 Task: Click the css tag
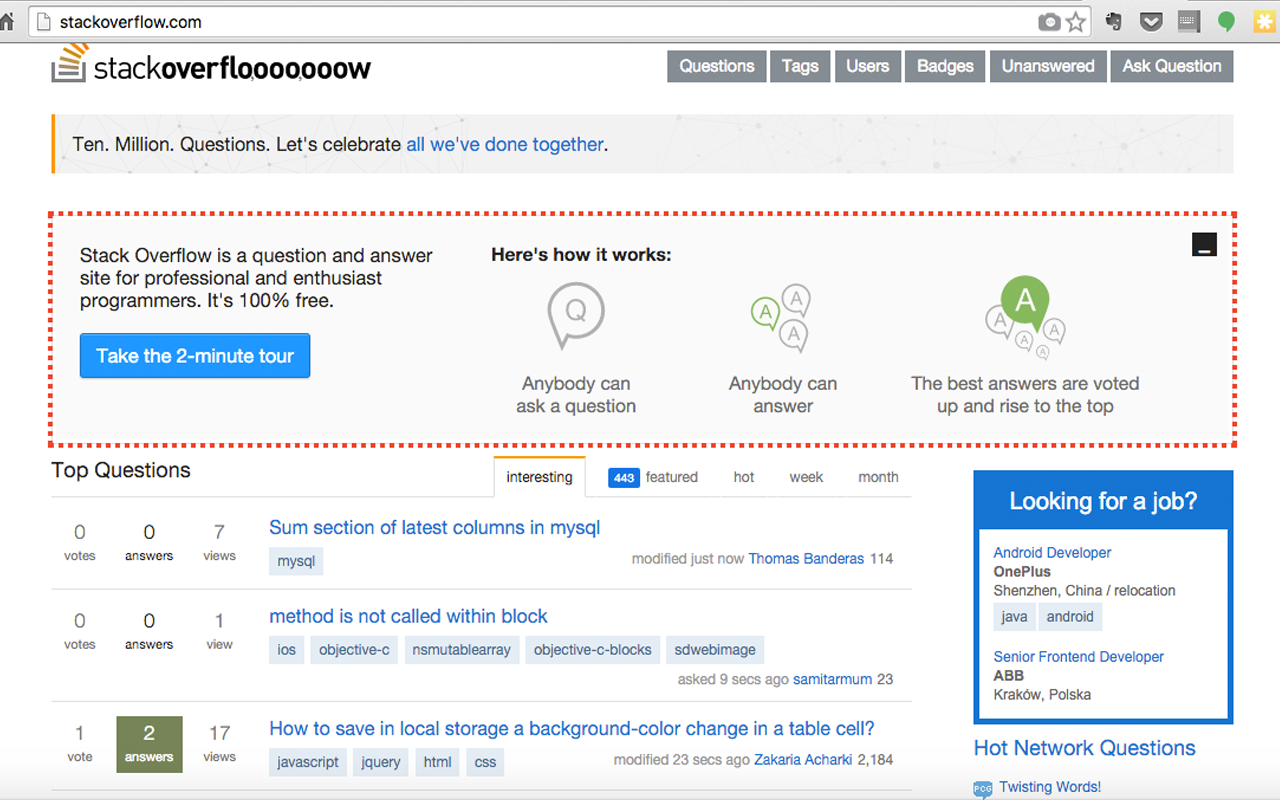[486, 762]
